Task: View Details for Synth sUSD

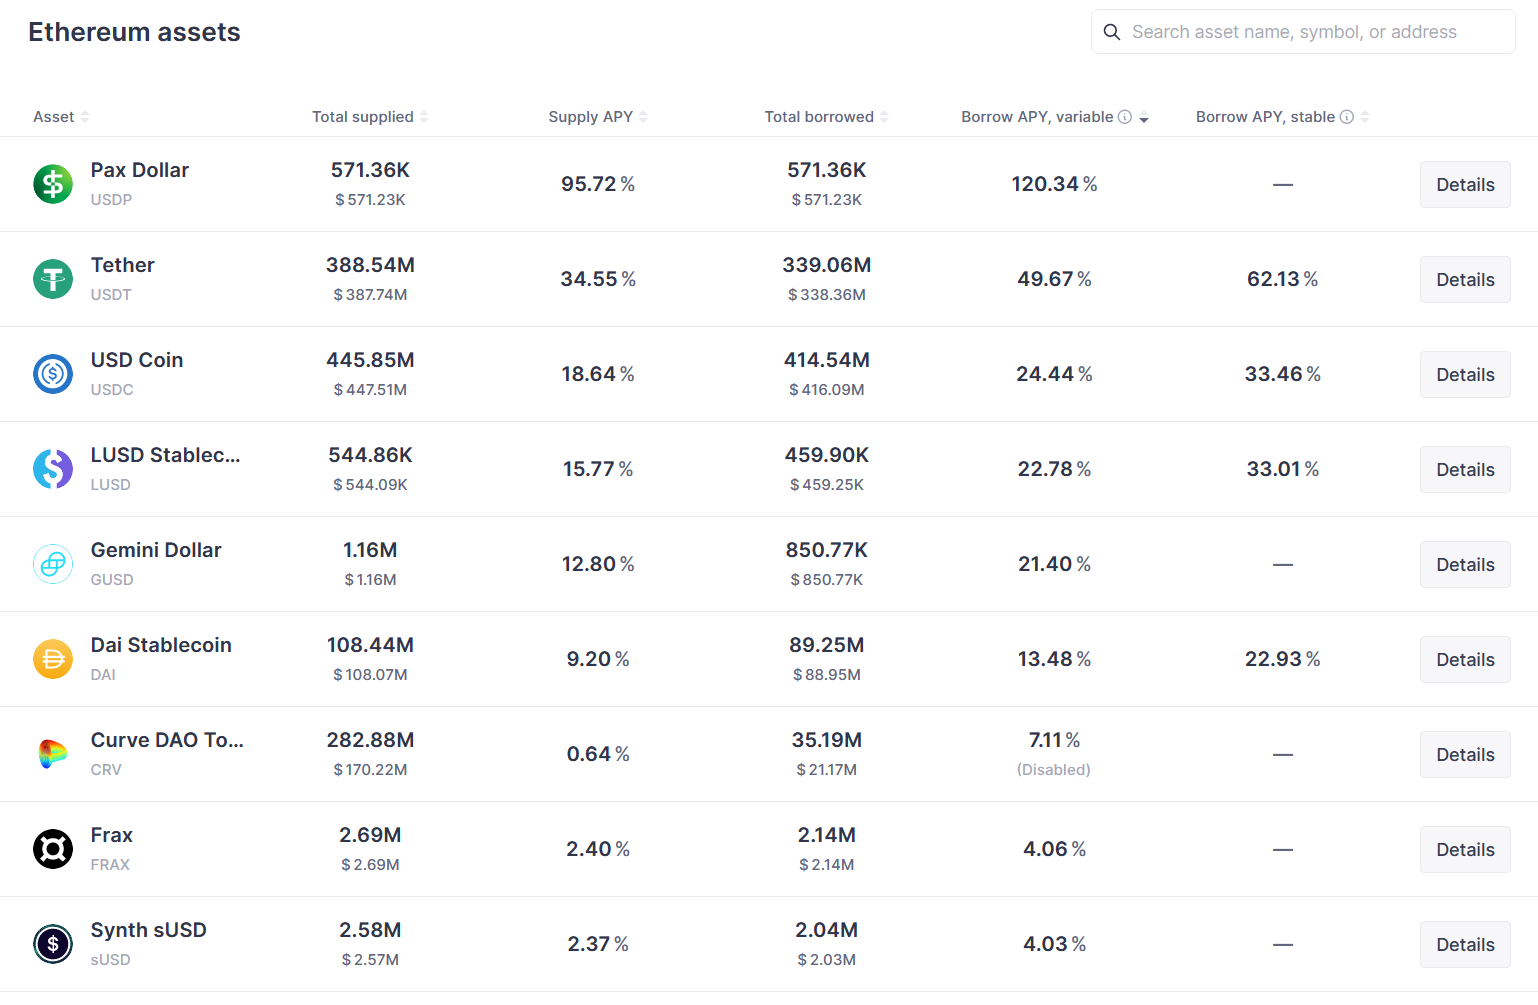Action: coord(1465,945)
